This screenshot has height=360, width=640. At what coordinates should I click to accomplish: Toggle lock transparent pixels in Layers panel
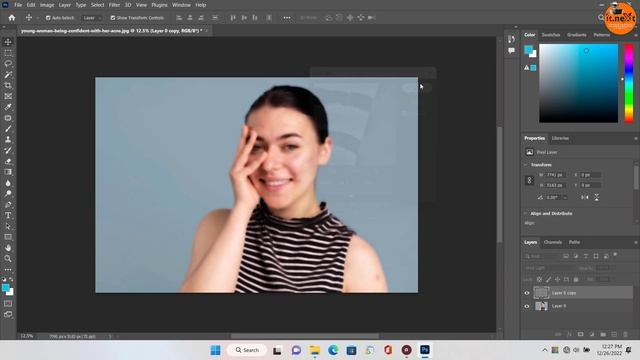click(539, 280)
